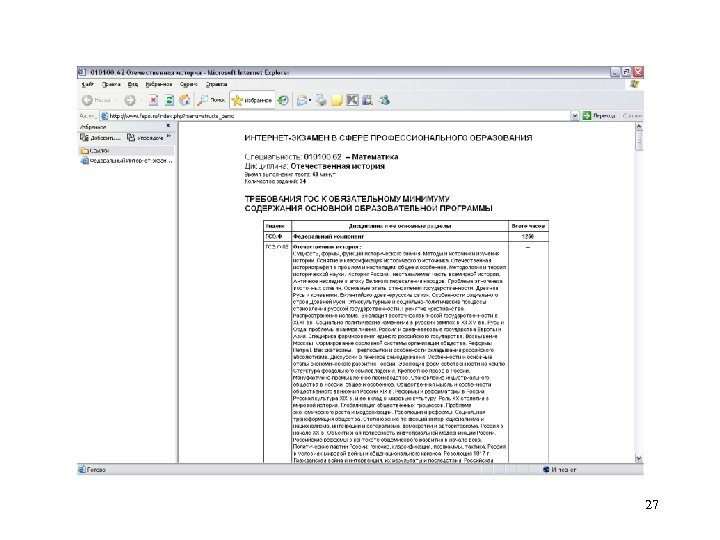Stop page loading with red X icon

153,100
